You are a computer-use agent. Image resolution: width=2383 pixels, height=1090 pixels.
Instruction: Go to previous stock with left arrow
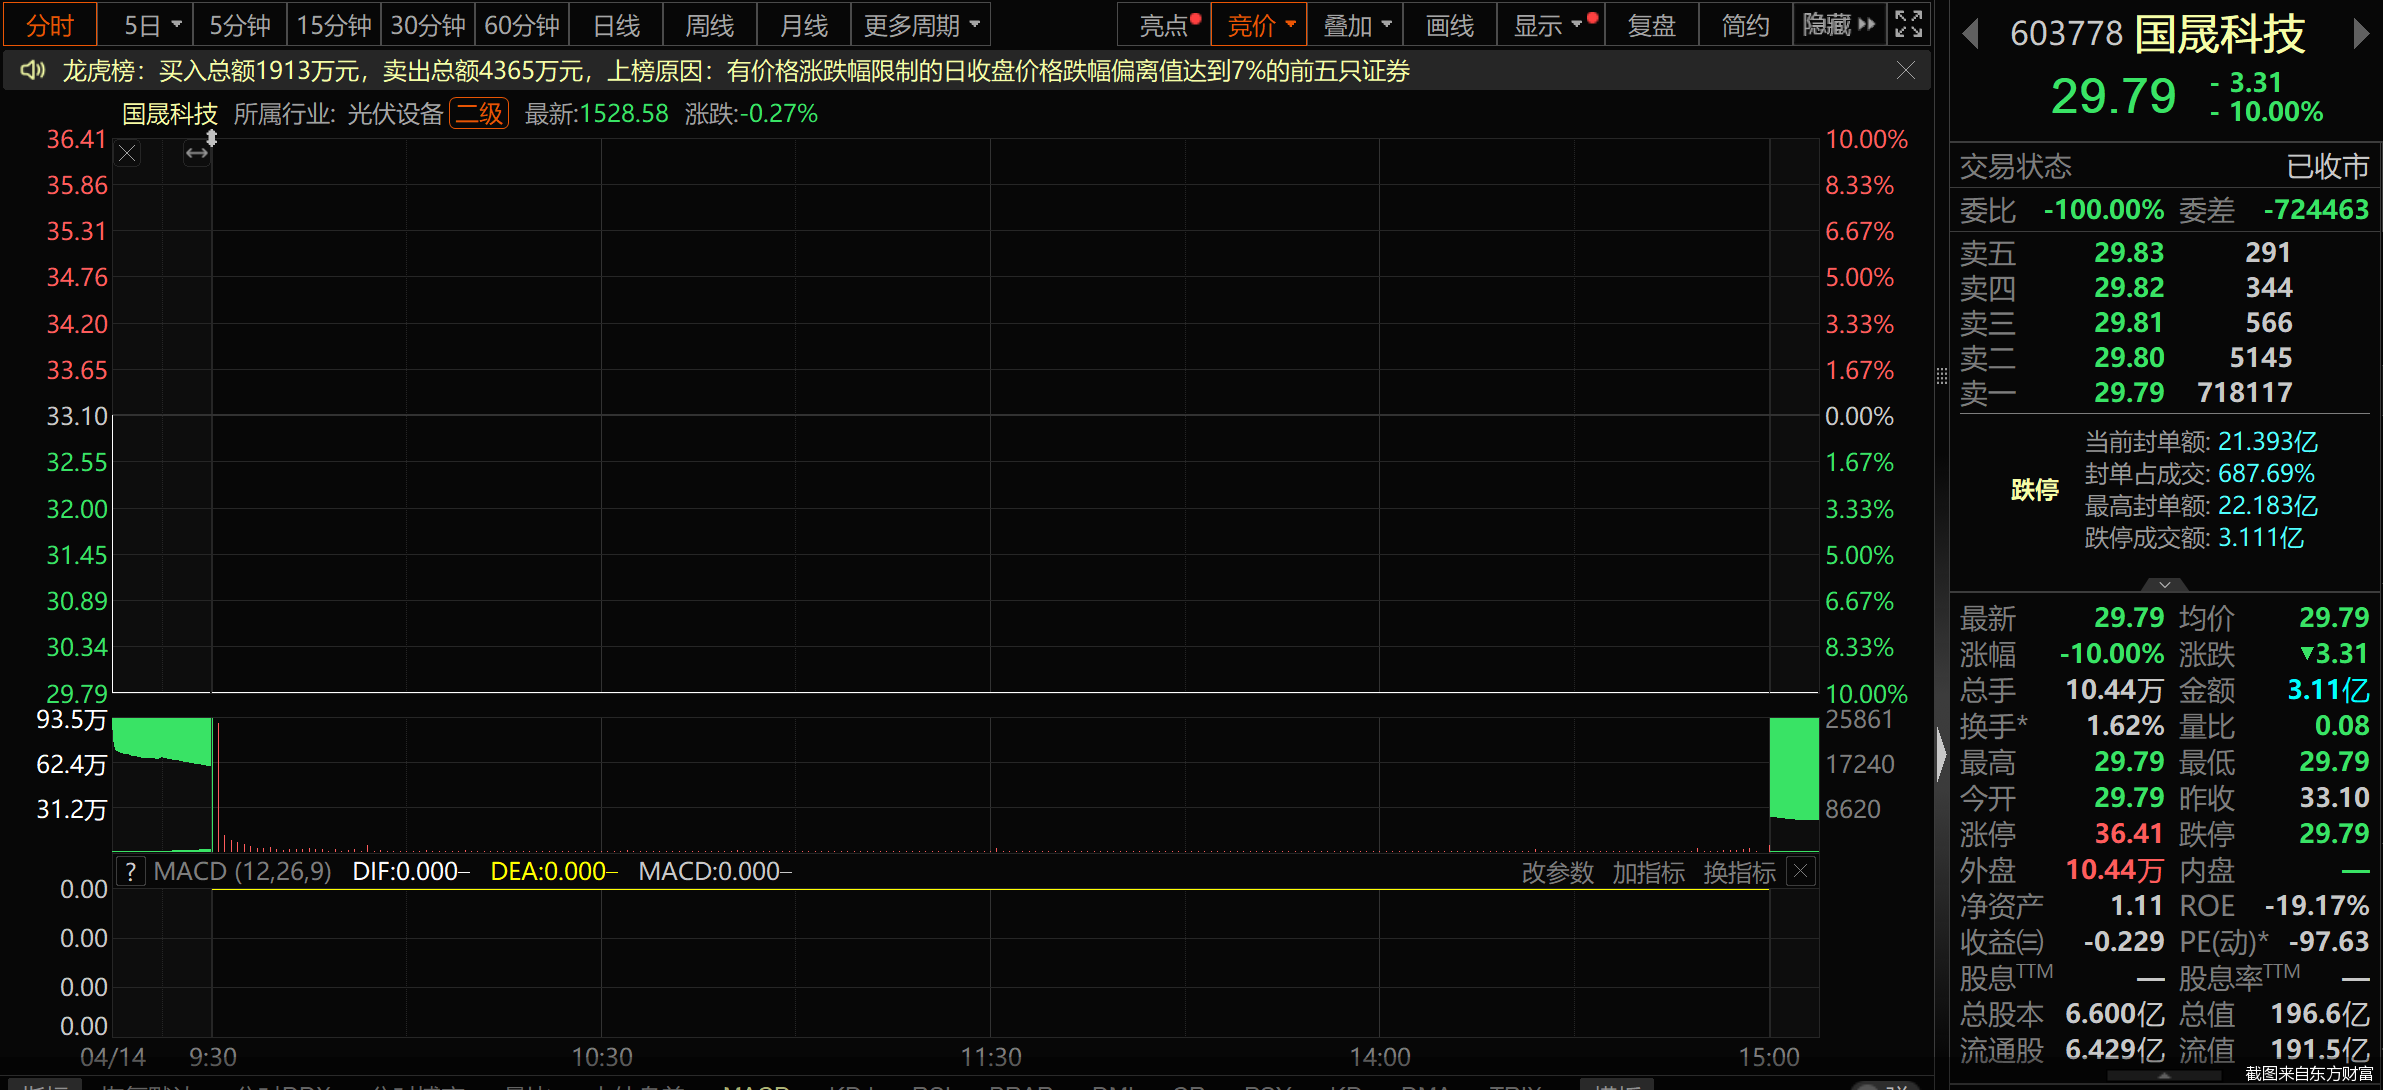pos(1970,34)
